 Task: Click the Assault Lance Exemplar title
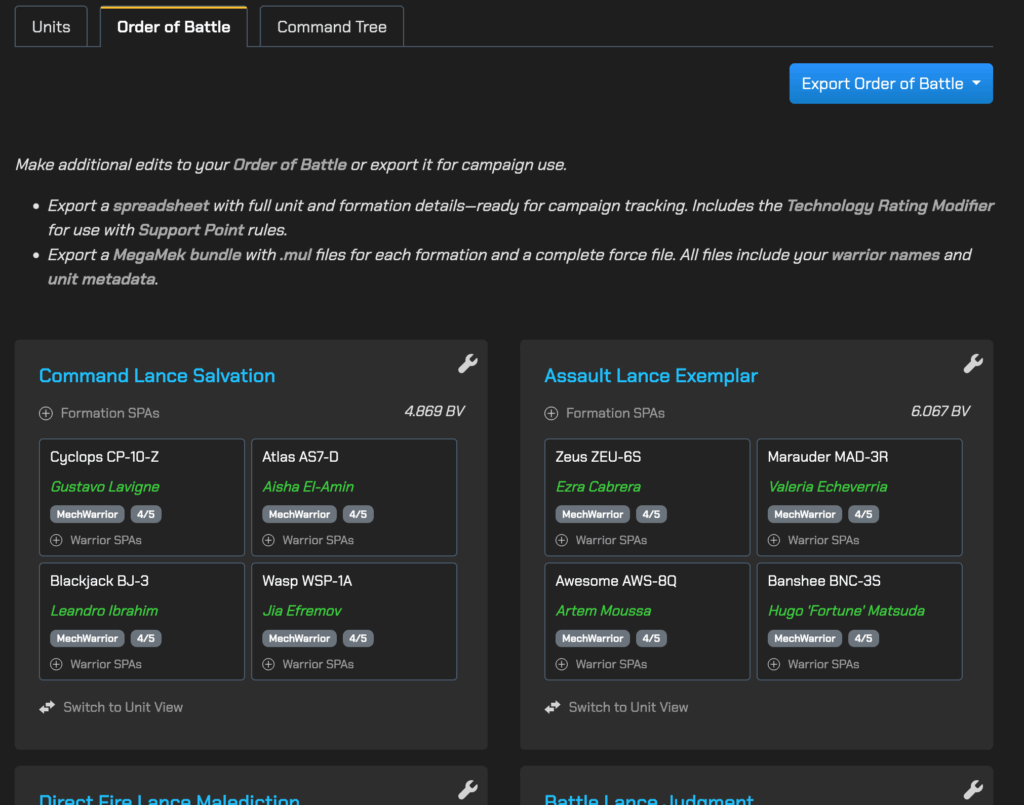point(651,376)
